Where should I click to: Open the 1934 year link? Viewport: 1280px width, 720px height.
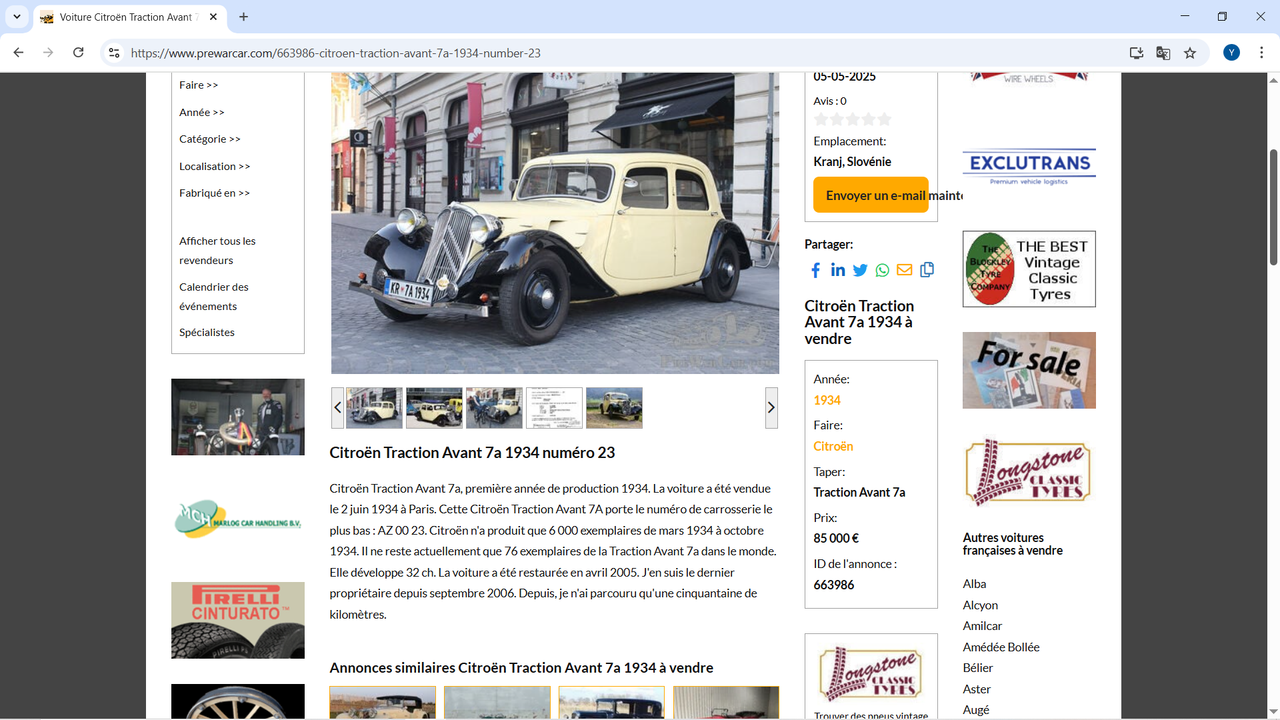[x=827, y=400]
